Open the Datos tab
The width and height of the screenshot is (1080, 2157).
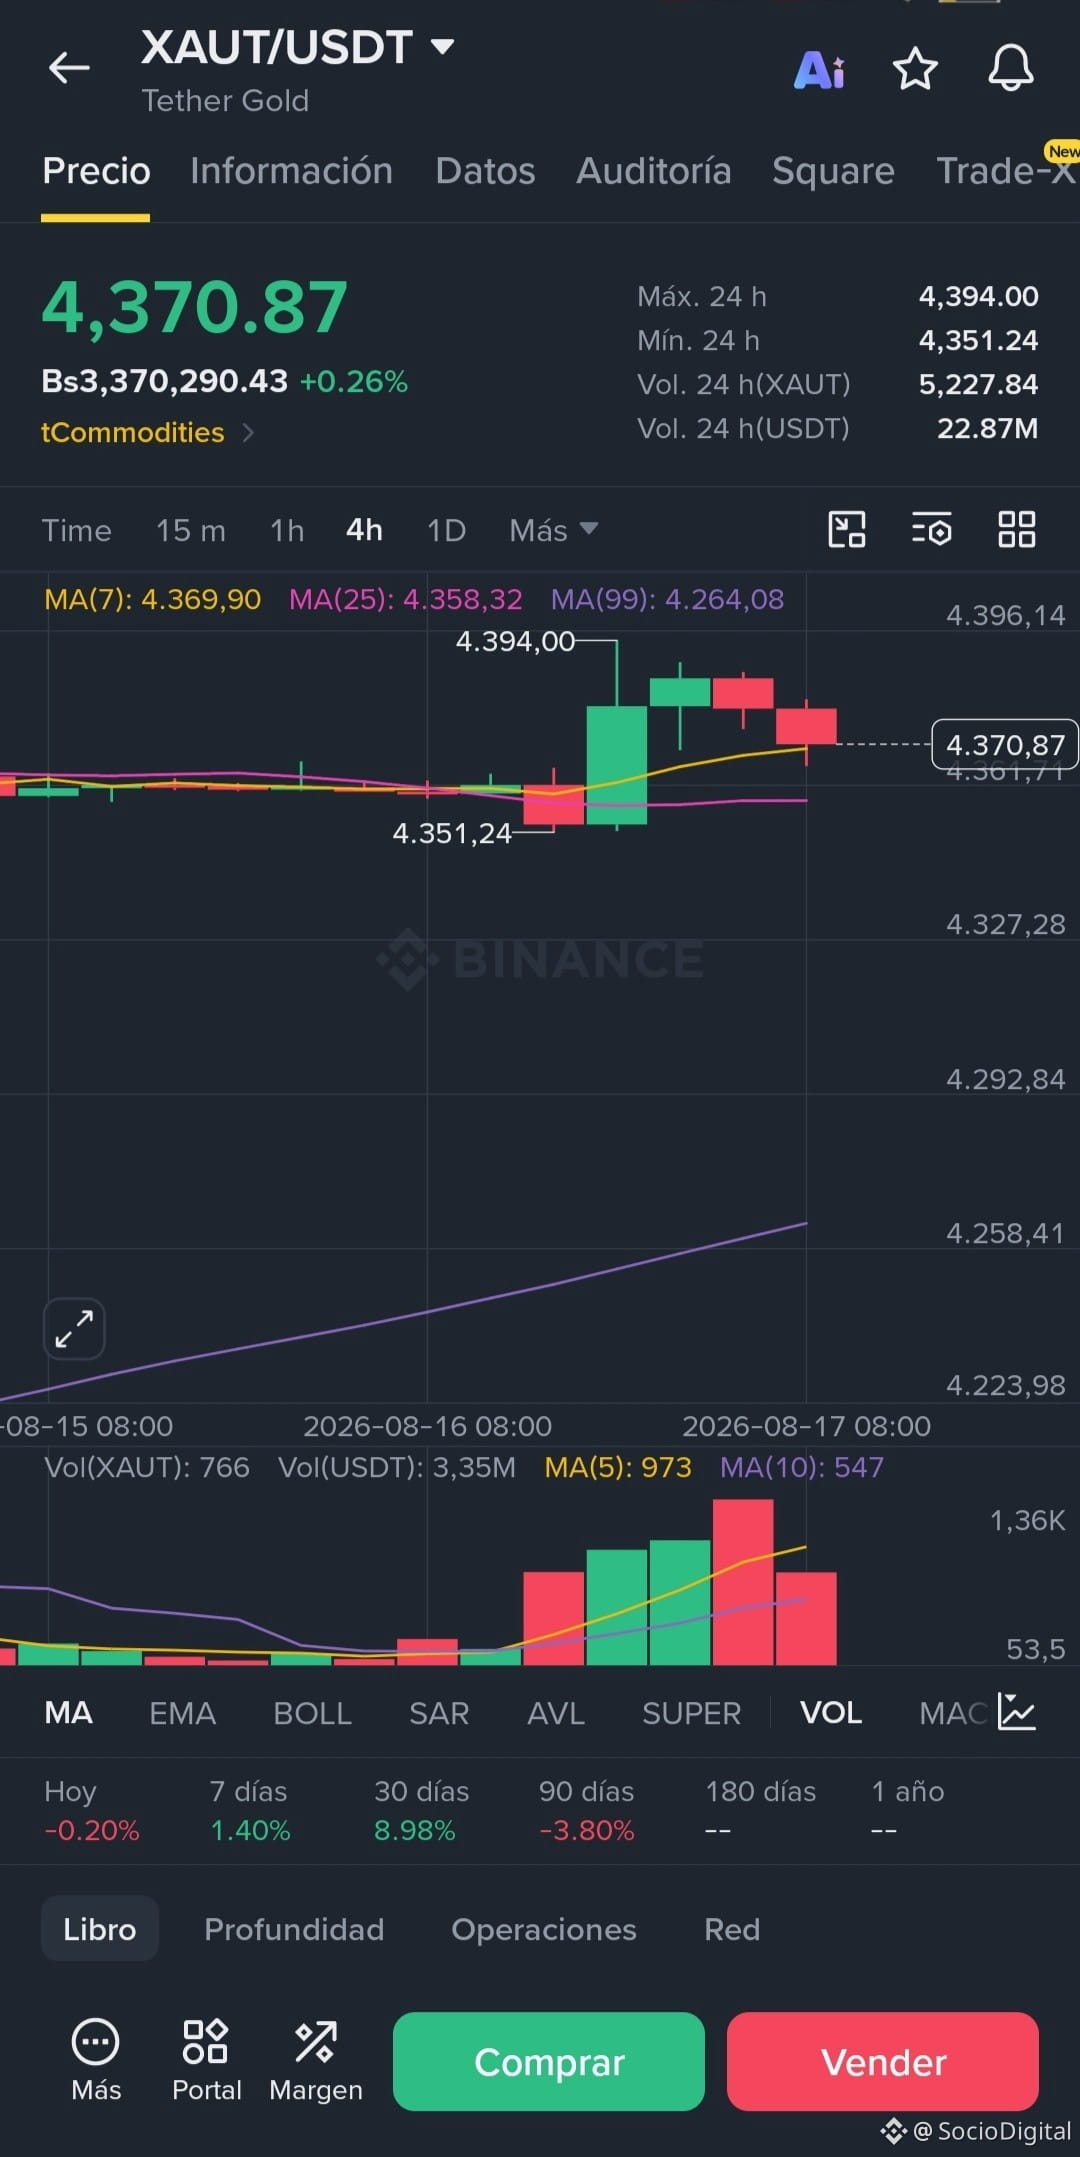tap(485, 171)
